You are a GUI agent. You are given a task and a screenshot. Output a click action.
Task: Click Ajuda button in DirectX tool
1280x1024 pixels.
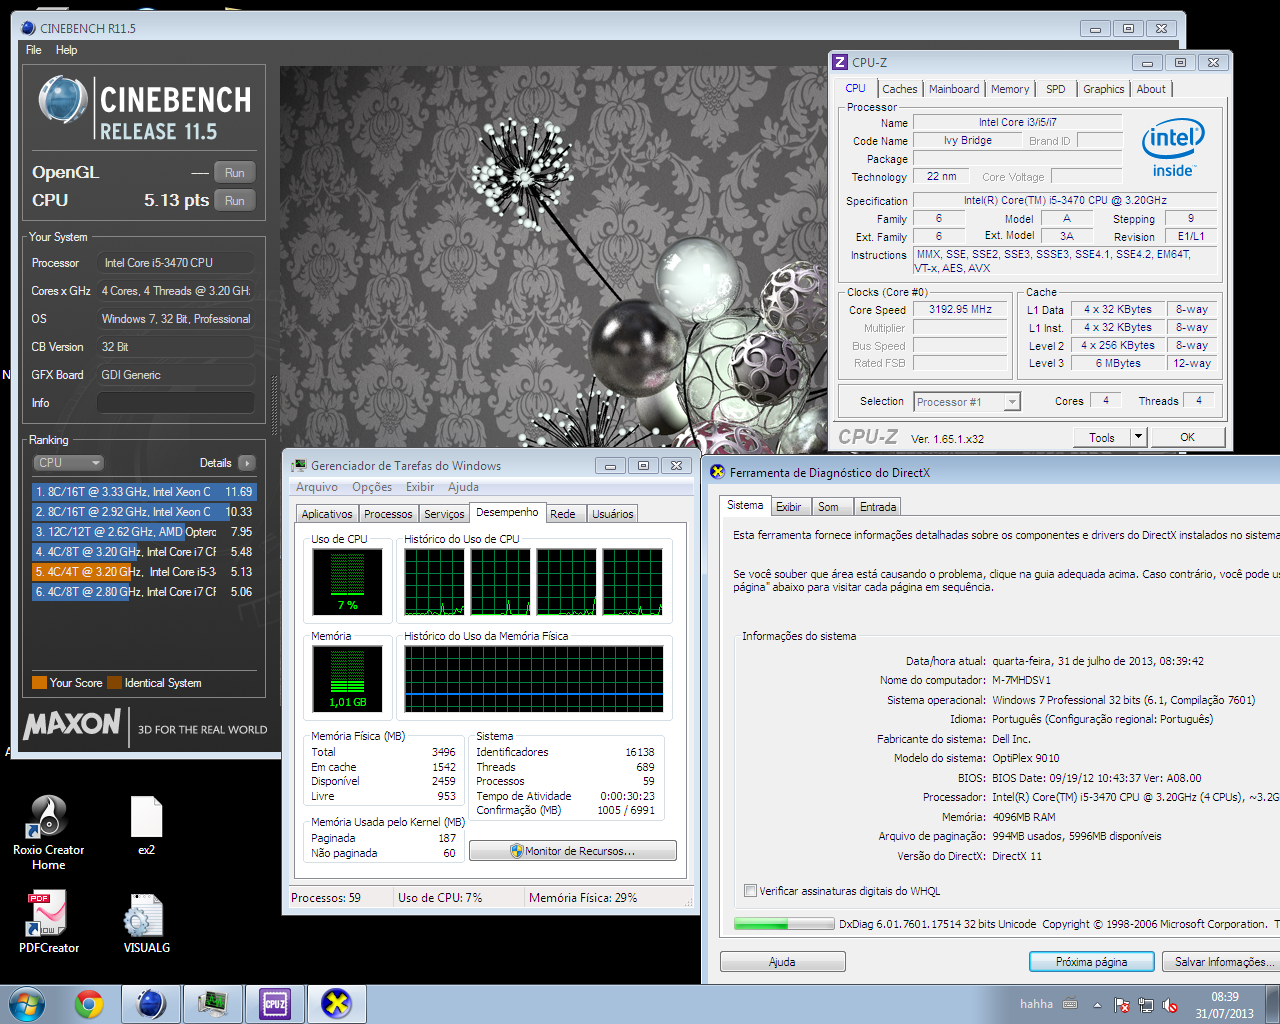[782, 962]
